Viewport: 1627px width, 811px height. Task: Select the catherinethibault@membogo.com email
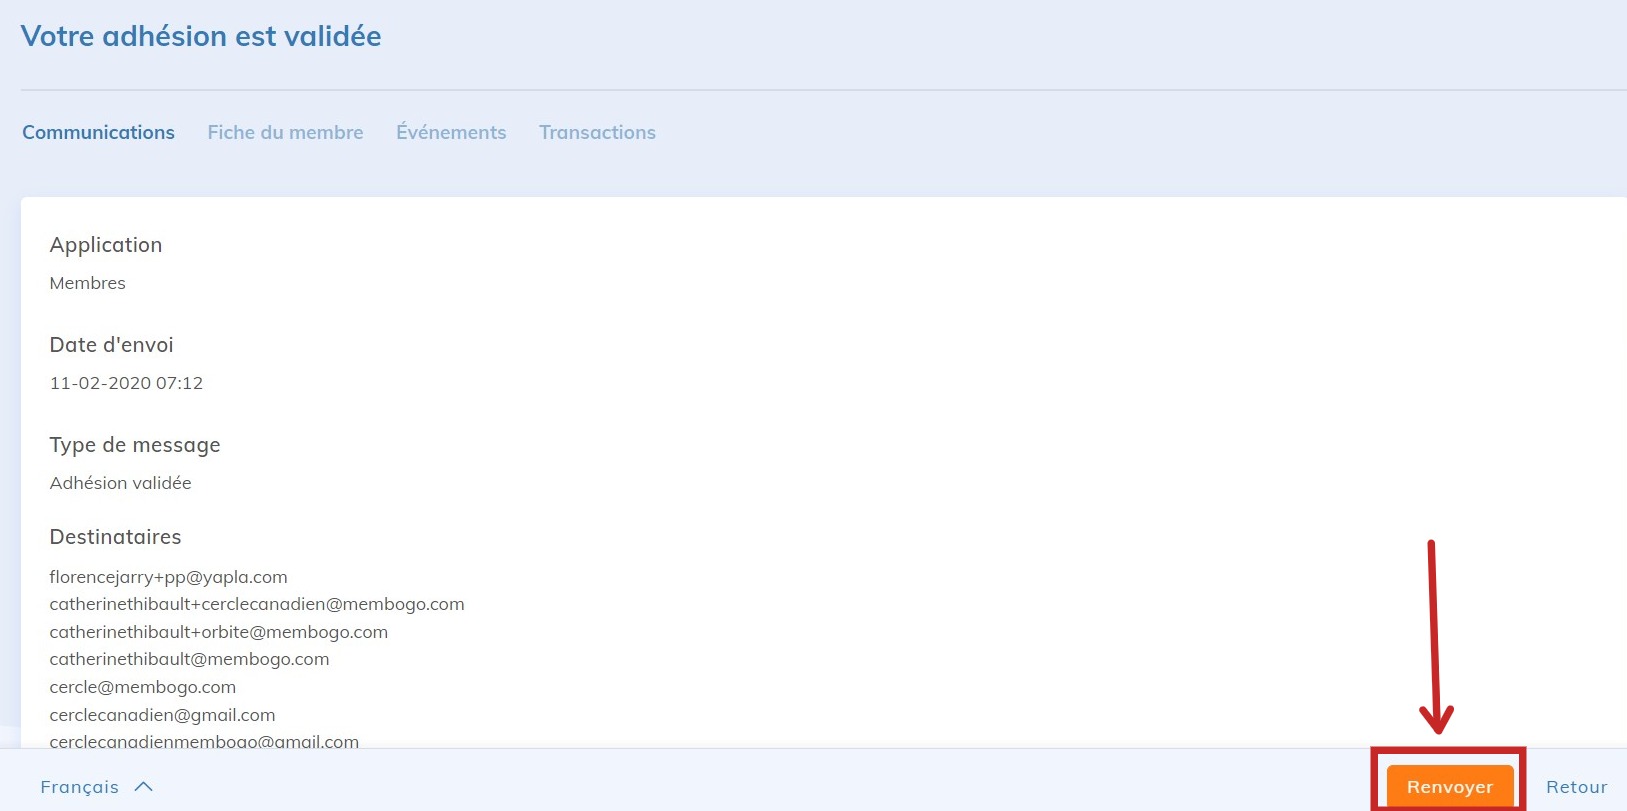pos(189,659)
